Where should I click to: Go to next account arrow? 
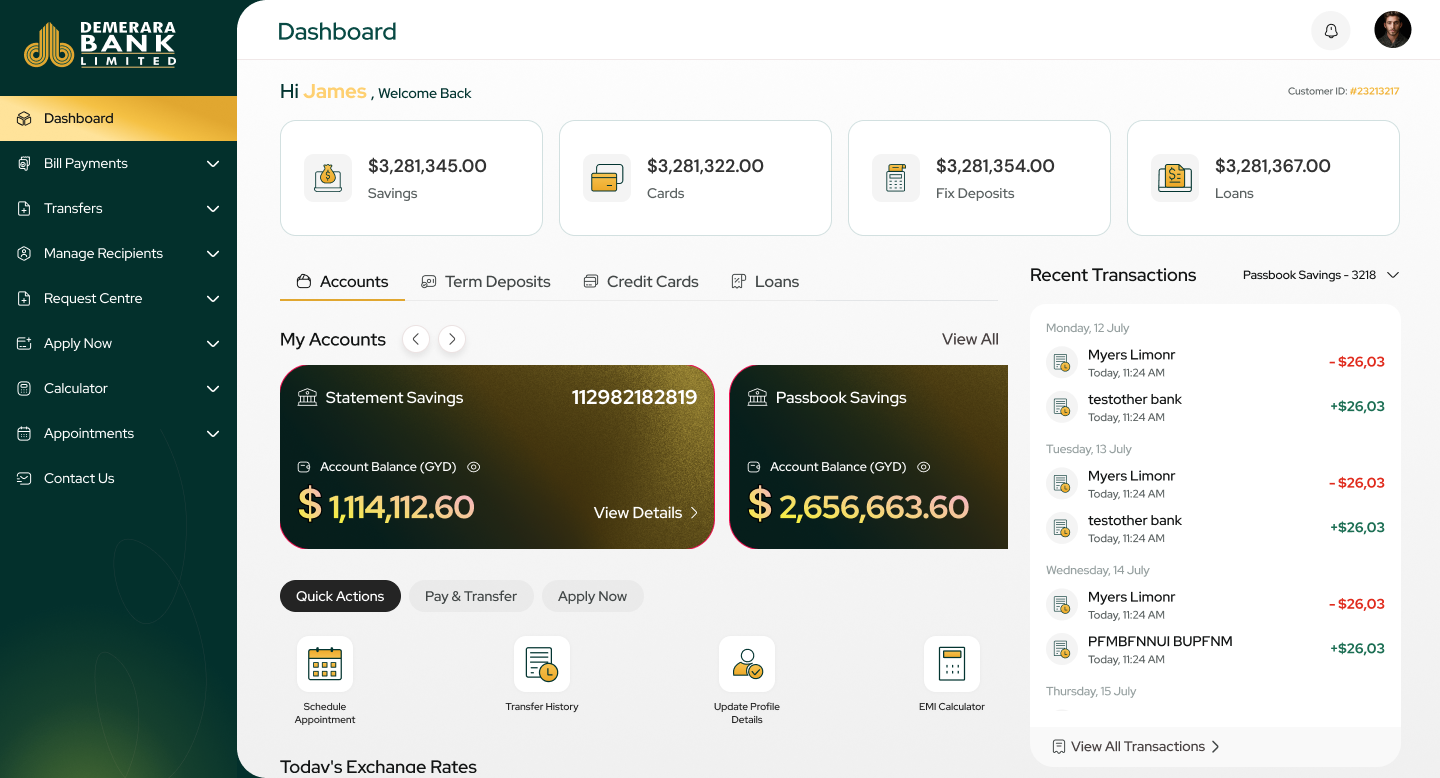tap(452, 339)
